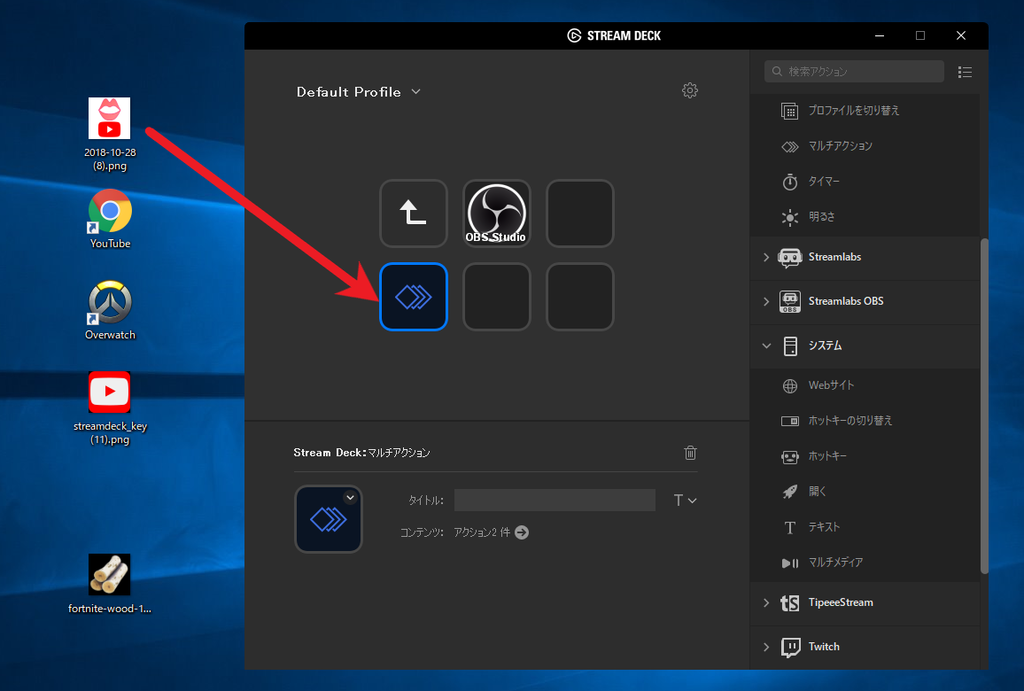Image resolution: width=1024 pixels, height=691 pixels.
Task: Select the YouTube Chrome desktop shortcut
Action: coord(110,219)
